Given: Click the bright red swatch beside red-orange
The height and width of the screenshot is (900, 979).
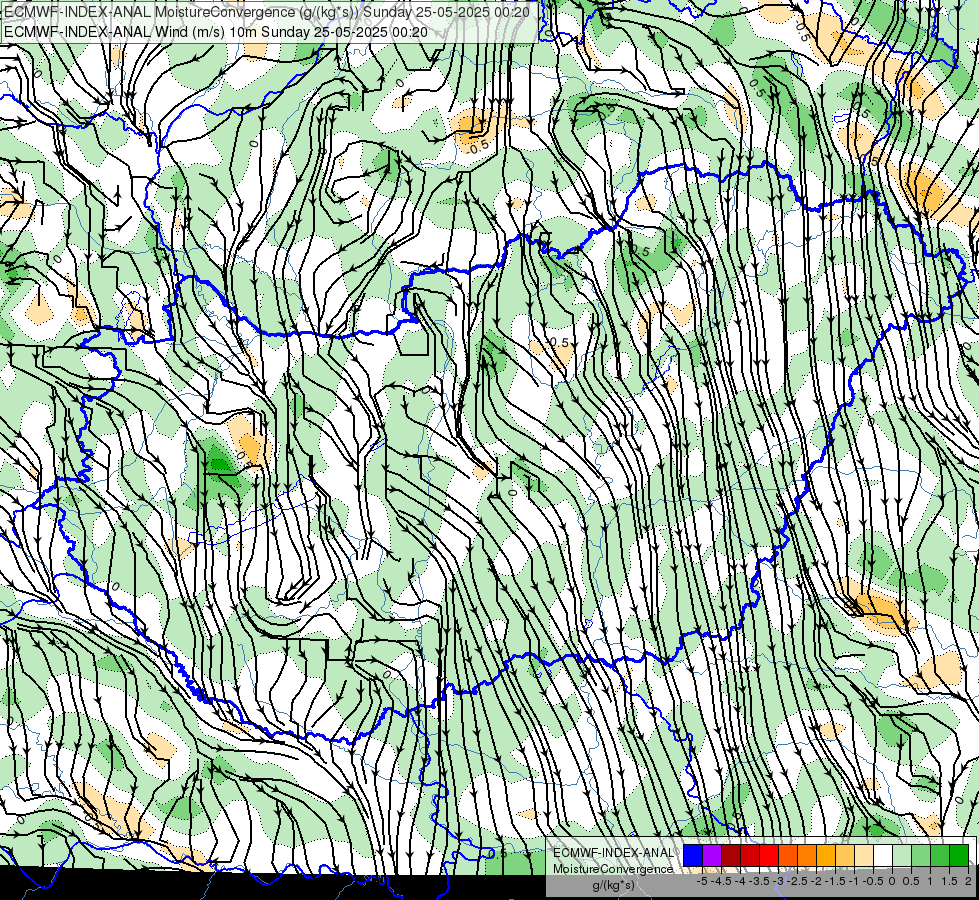Looking at the screenshot, I should [x=769, y=855].
